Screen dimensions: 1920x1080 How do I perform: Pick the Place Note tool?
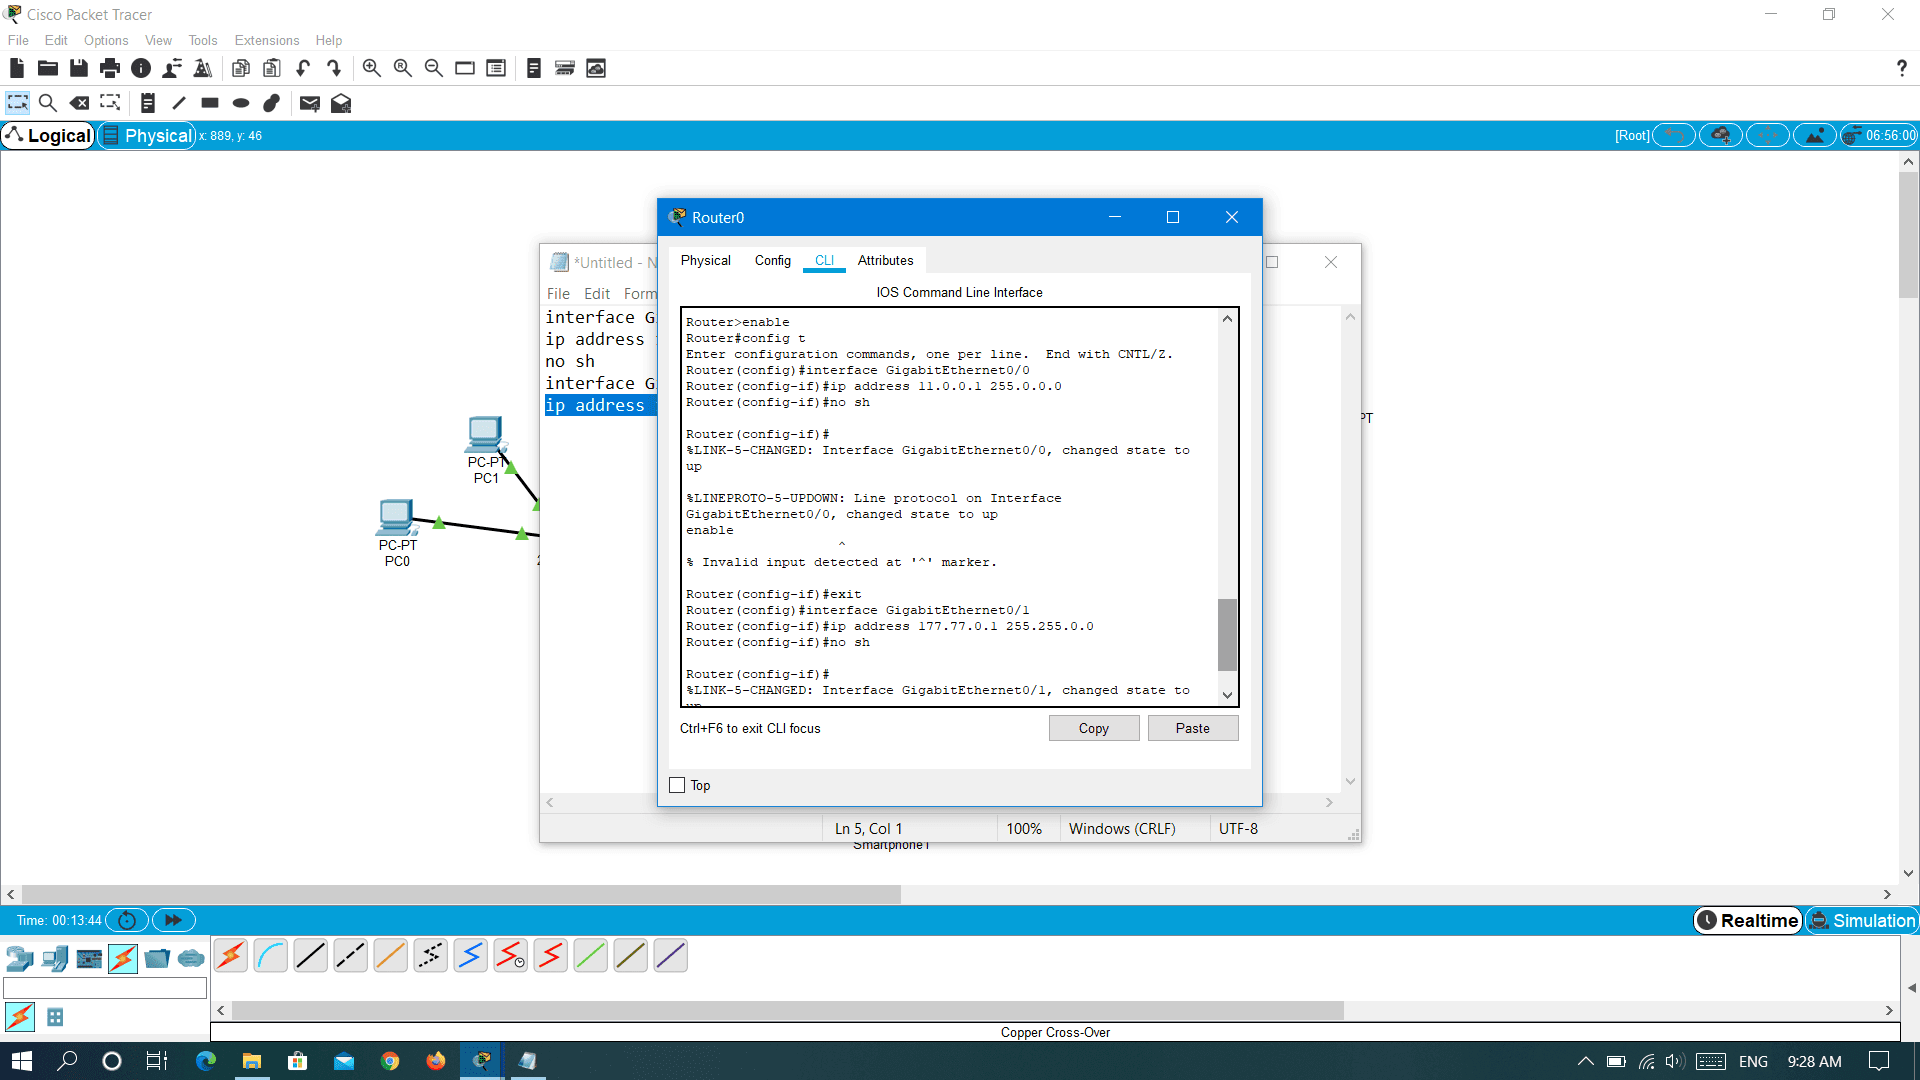point(148,103)
